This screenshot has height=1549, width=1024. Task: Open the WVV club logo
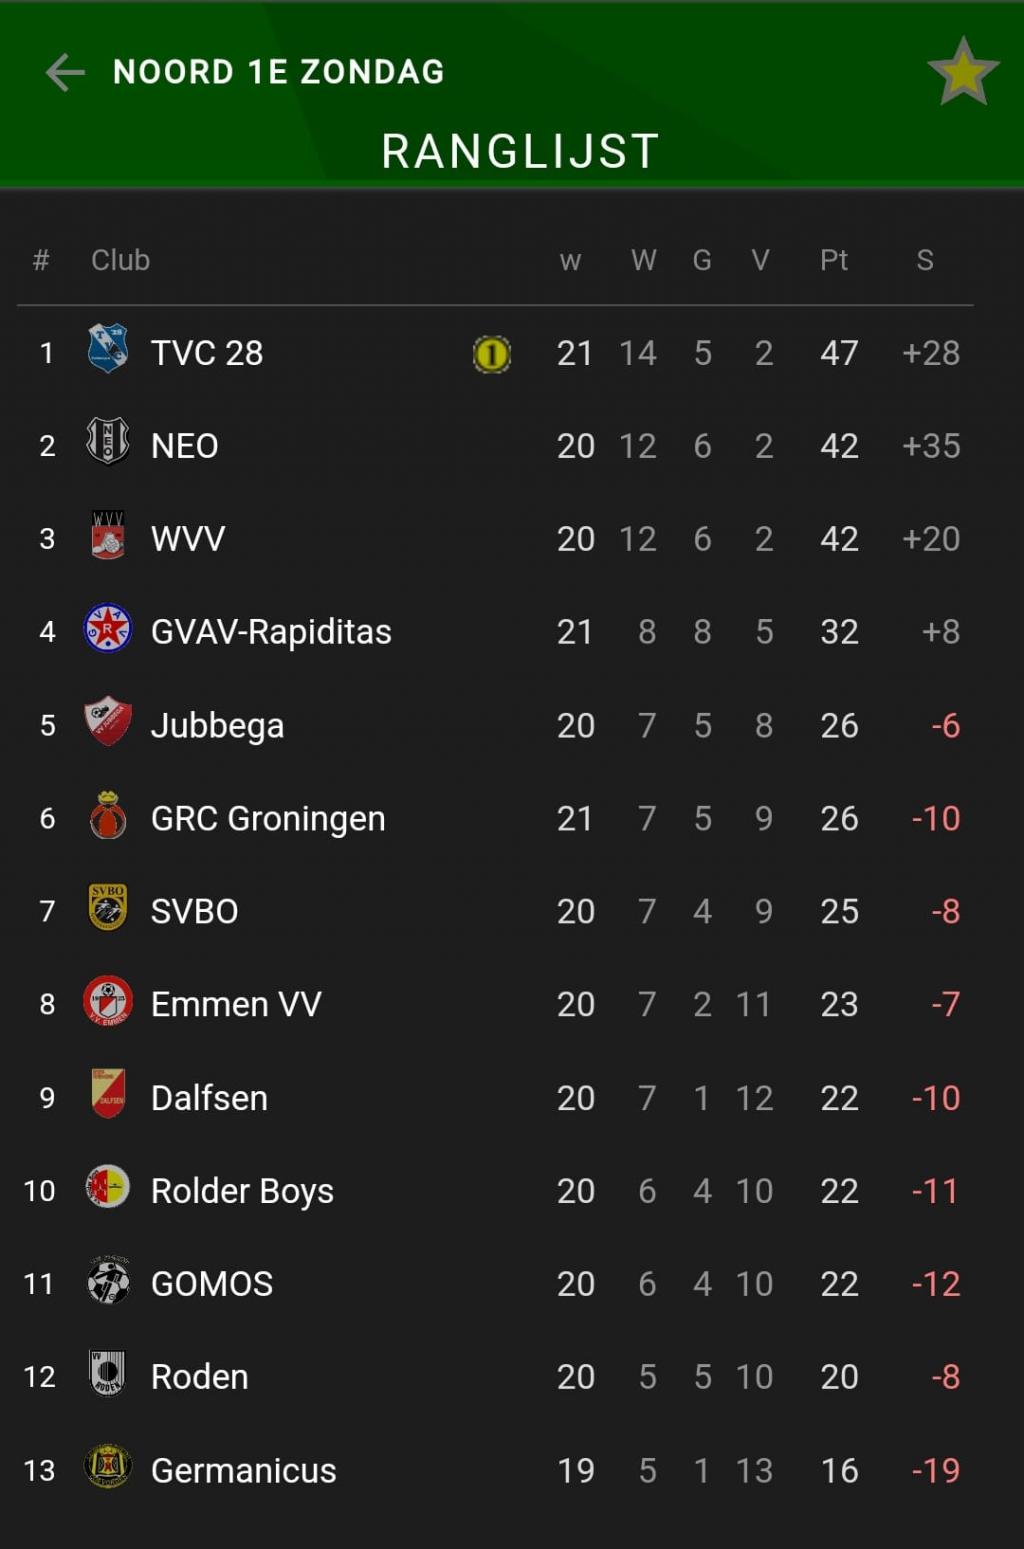[x=108, y=534]
